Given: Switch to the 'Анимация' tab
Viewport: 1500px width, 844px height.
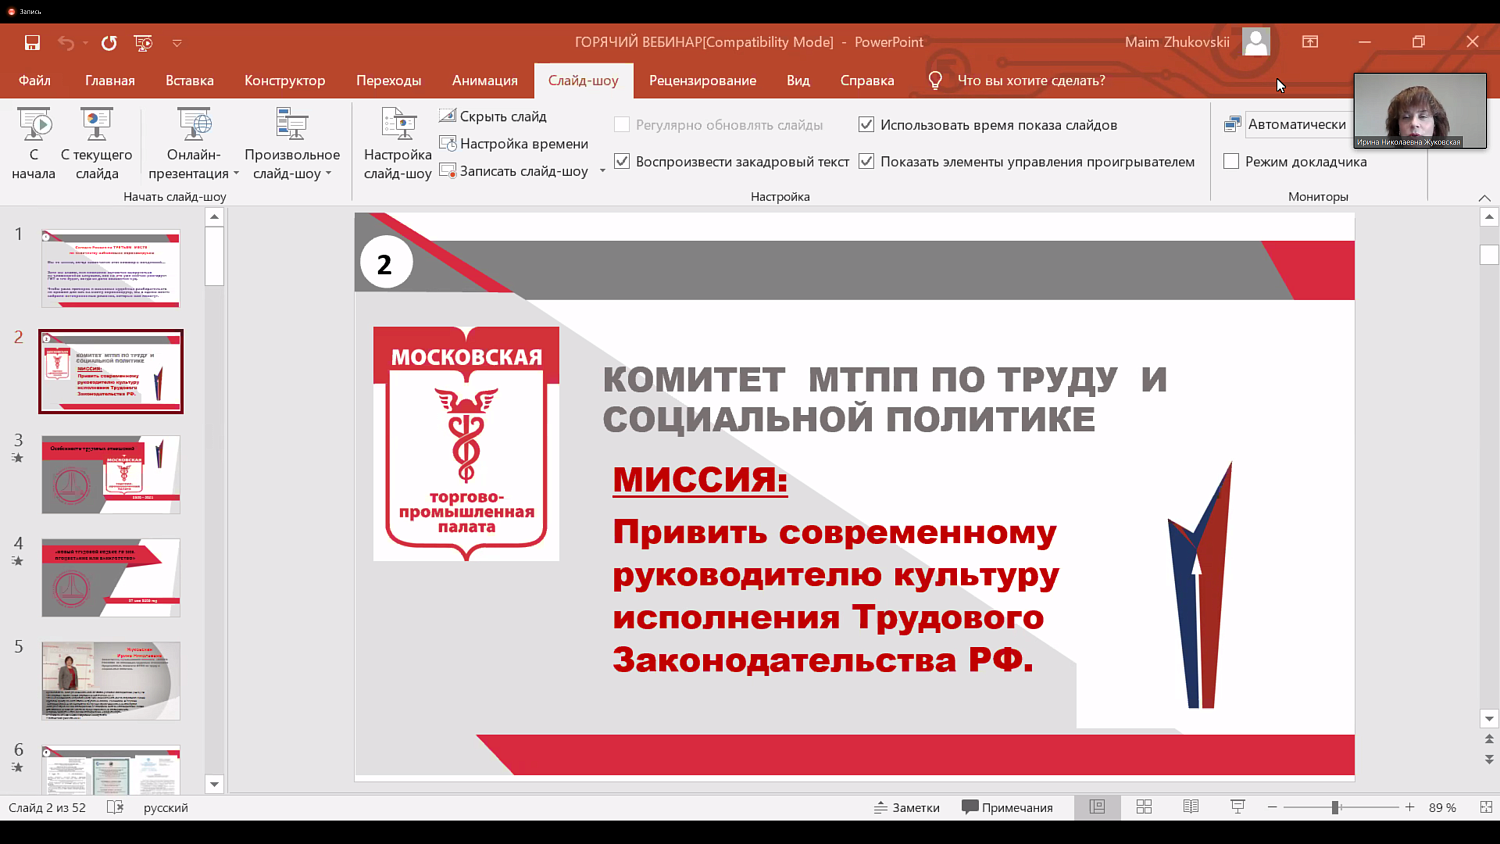Looking at the screenshot, I should tap(485, 80).
